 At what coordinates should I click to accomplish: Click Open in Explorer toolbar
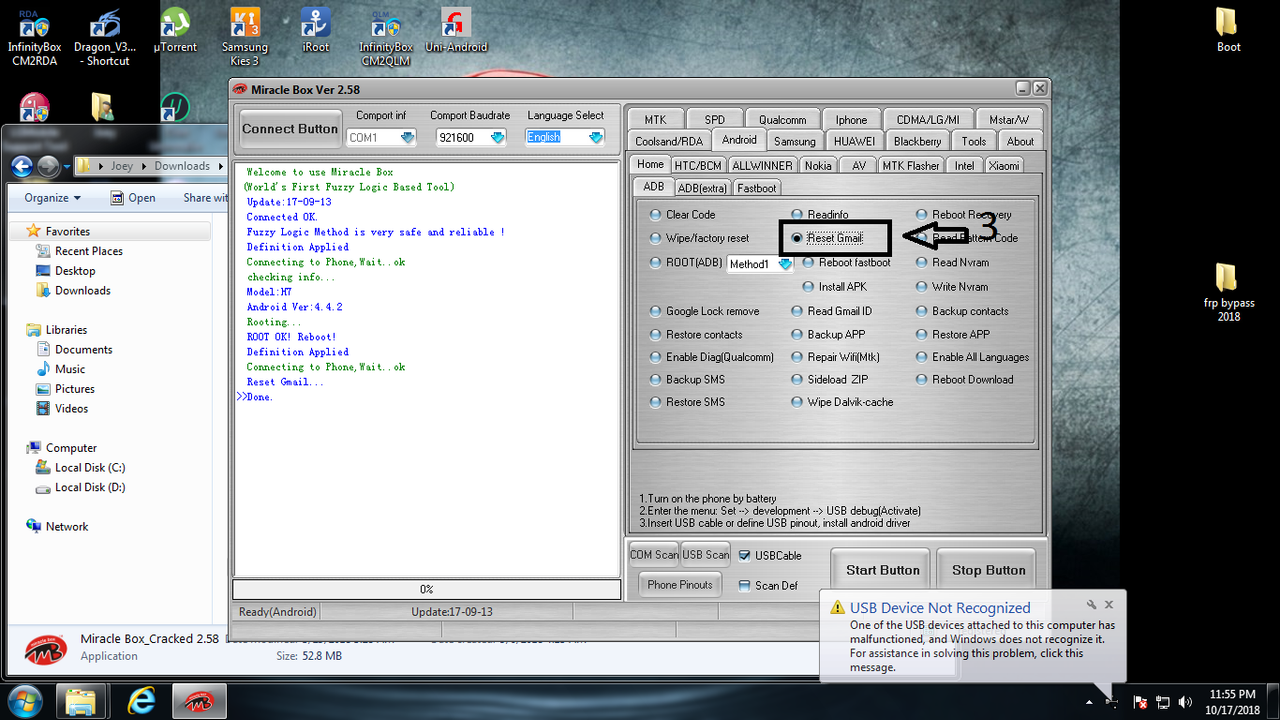click(133, 198)
